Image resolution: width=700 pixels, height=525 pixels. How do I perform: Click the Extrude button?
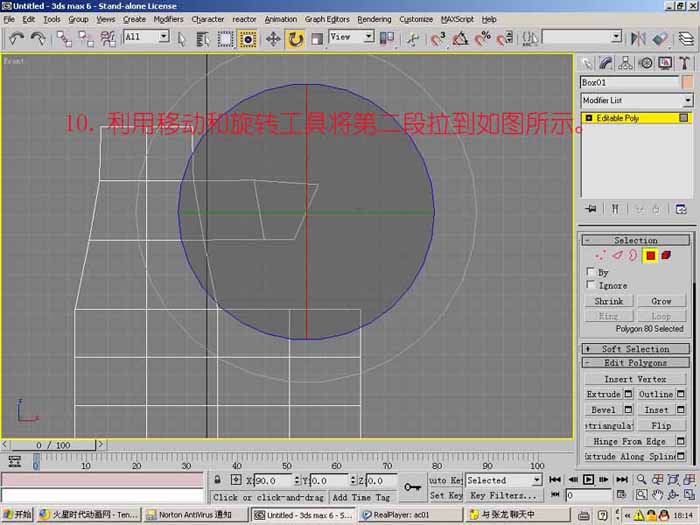tap(604, 394)
